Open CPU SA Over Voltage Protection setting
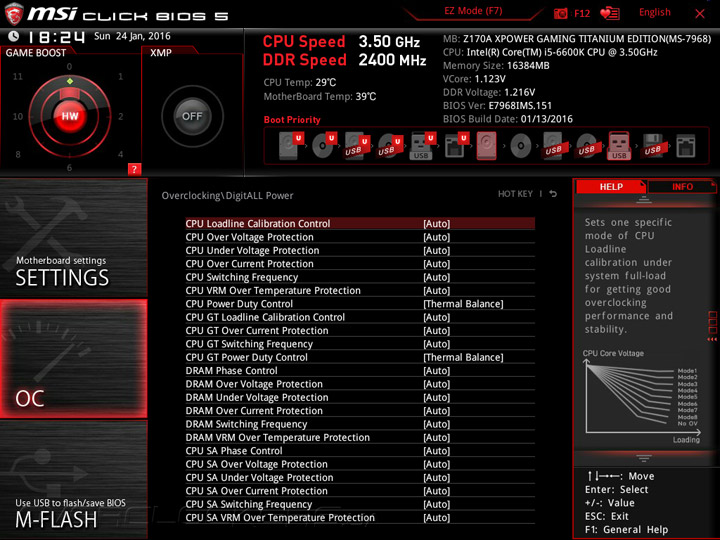 coord(360,464)
